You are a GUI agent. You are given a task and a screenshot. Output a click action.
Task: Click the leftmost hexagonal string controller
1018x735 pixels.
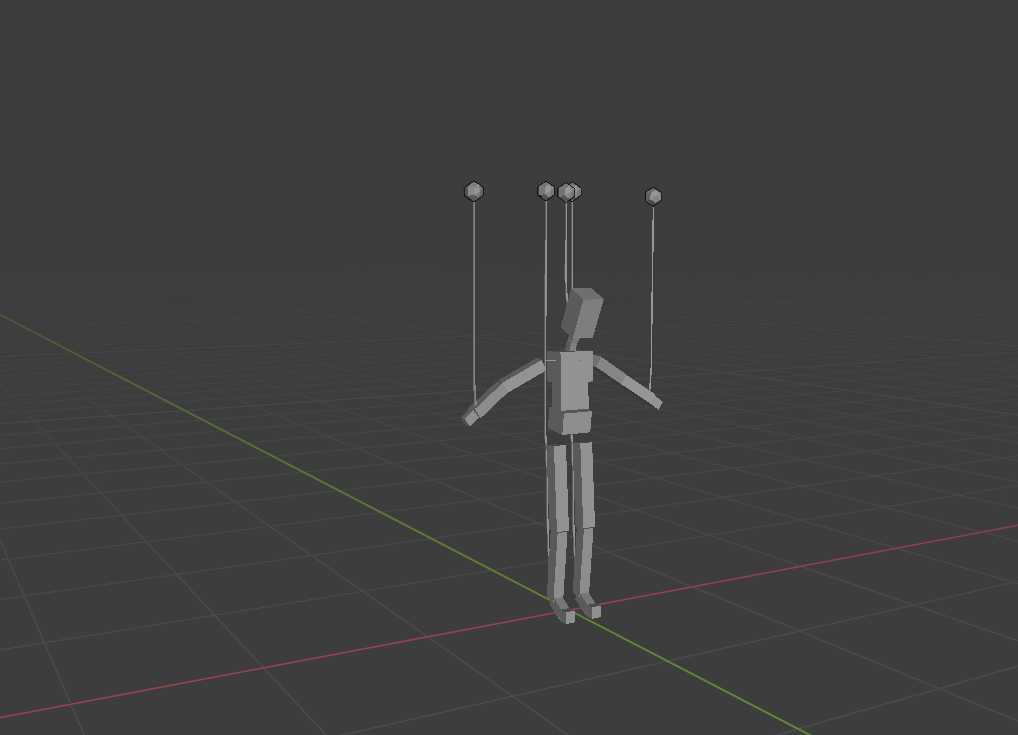click(x=472, y=189)
